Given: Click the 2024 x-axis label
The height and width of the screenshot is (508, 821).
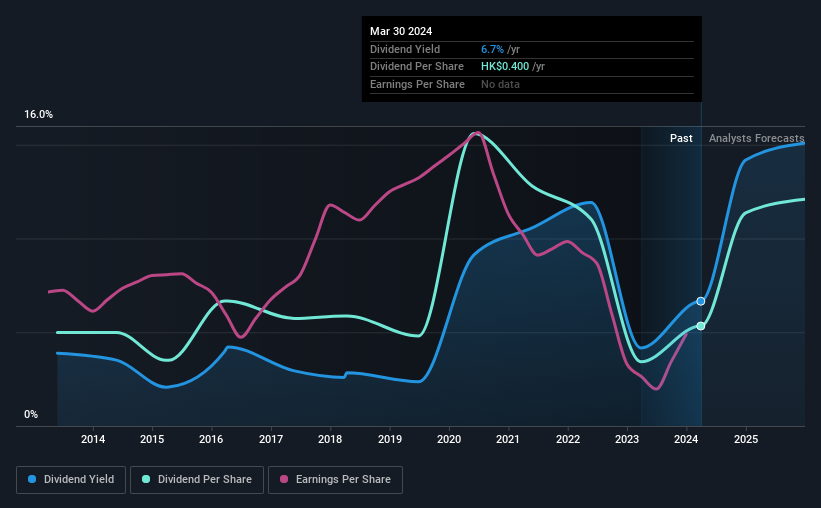Looking at the screenshot, I should pyautogui.click(x=686, y=439).
